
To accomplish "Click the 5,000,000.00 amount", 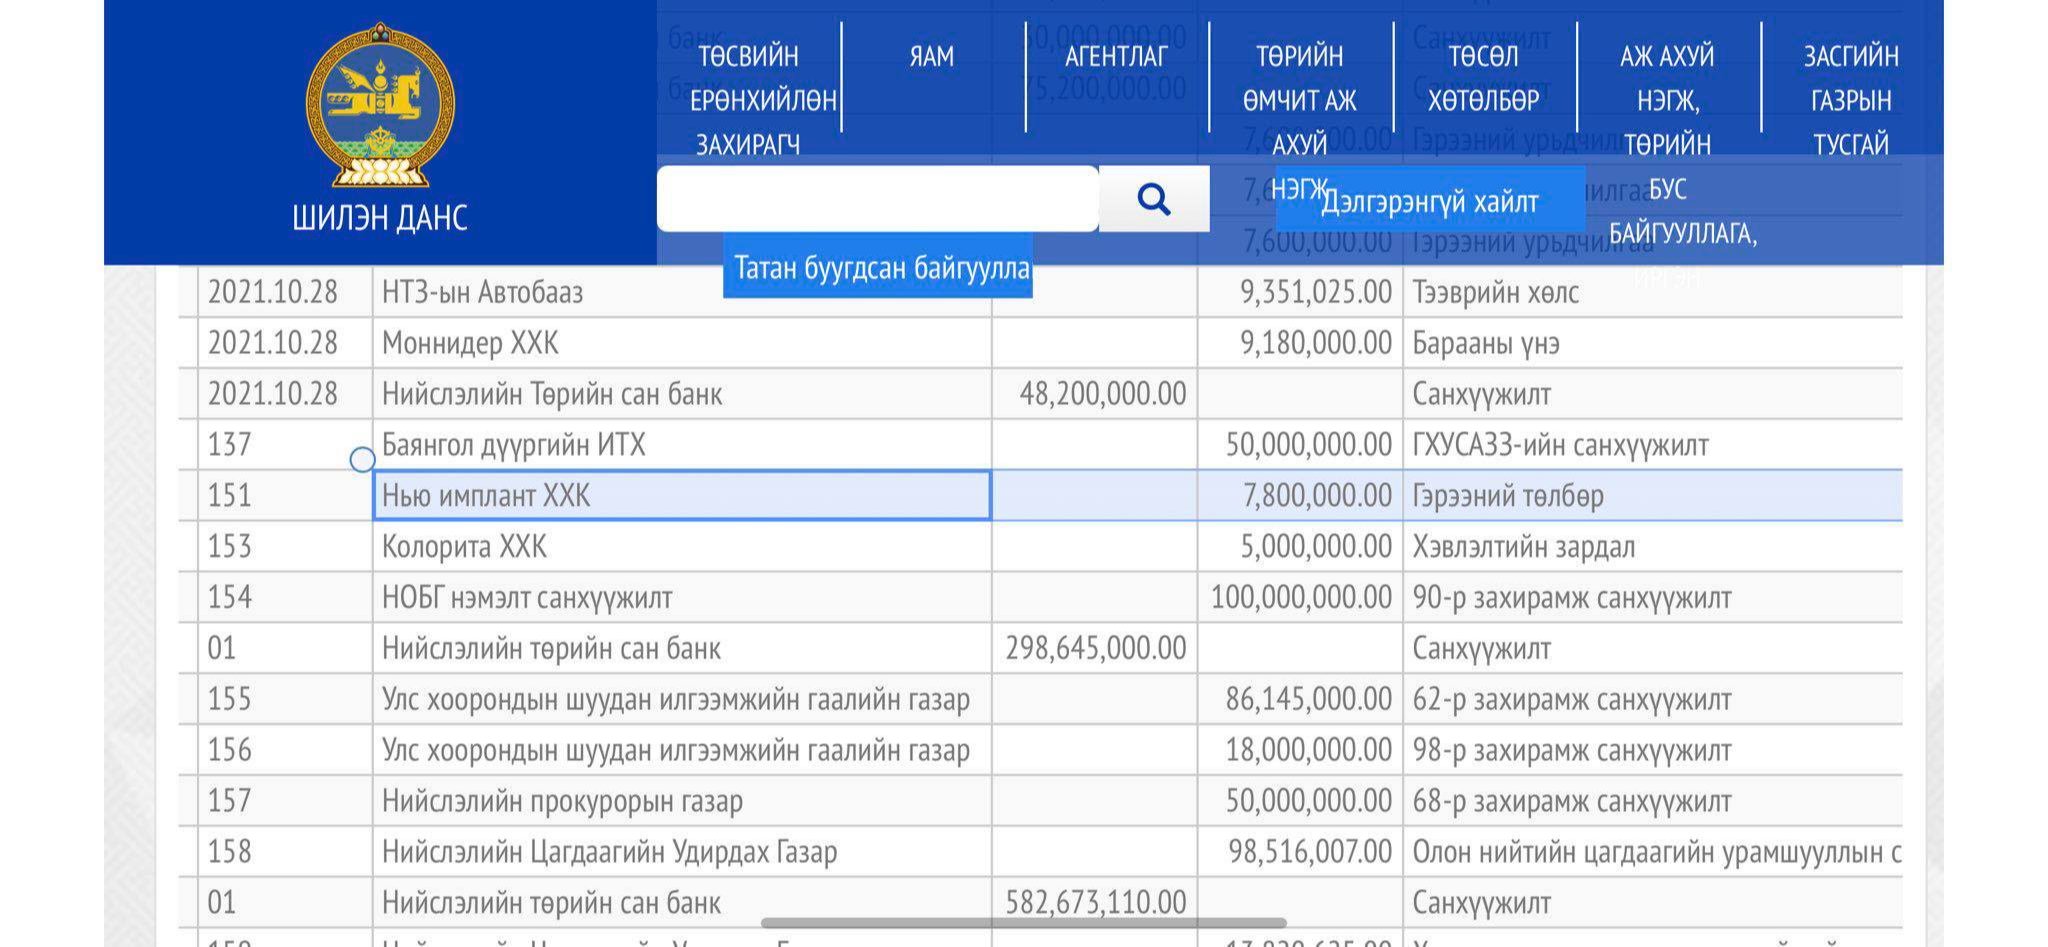I will (1316, 546).
